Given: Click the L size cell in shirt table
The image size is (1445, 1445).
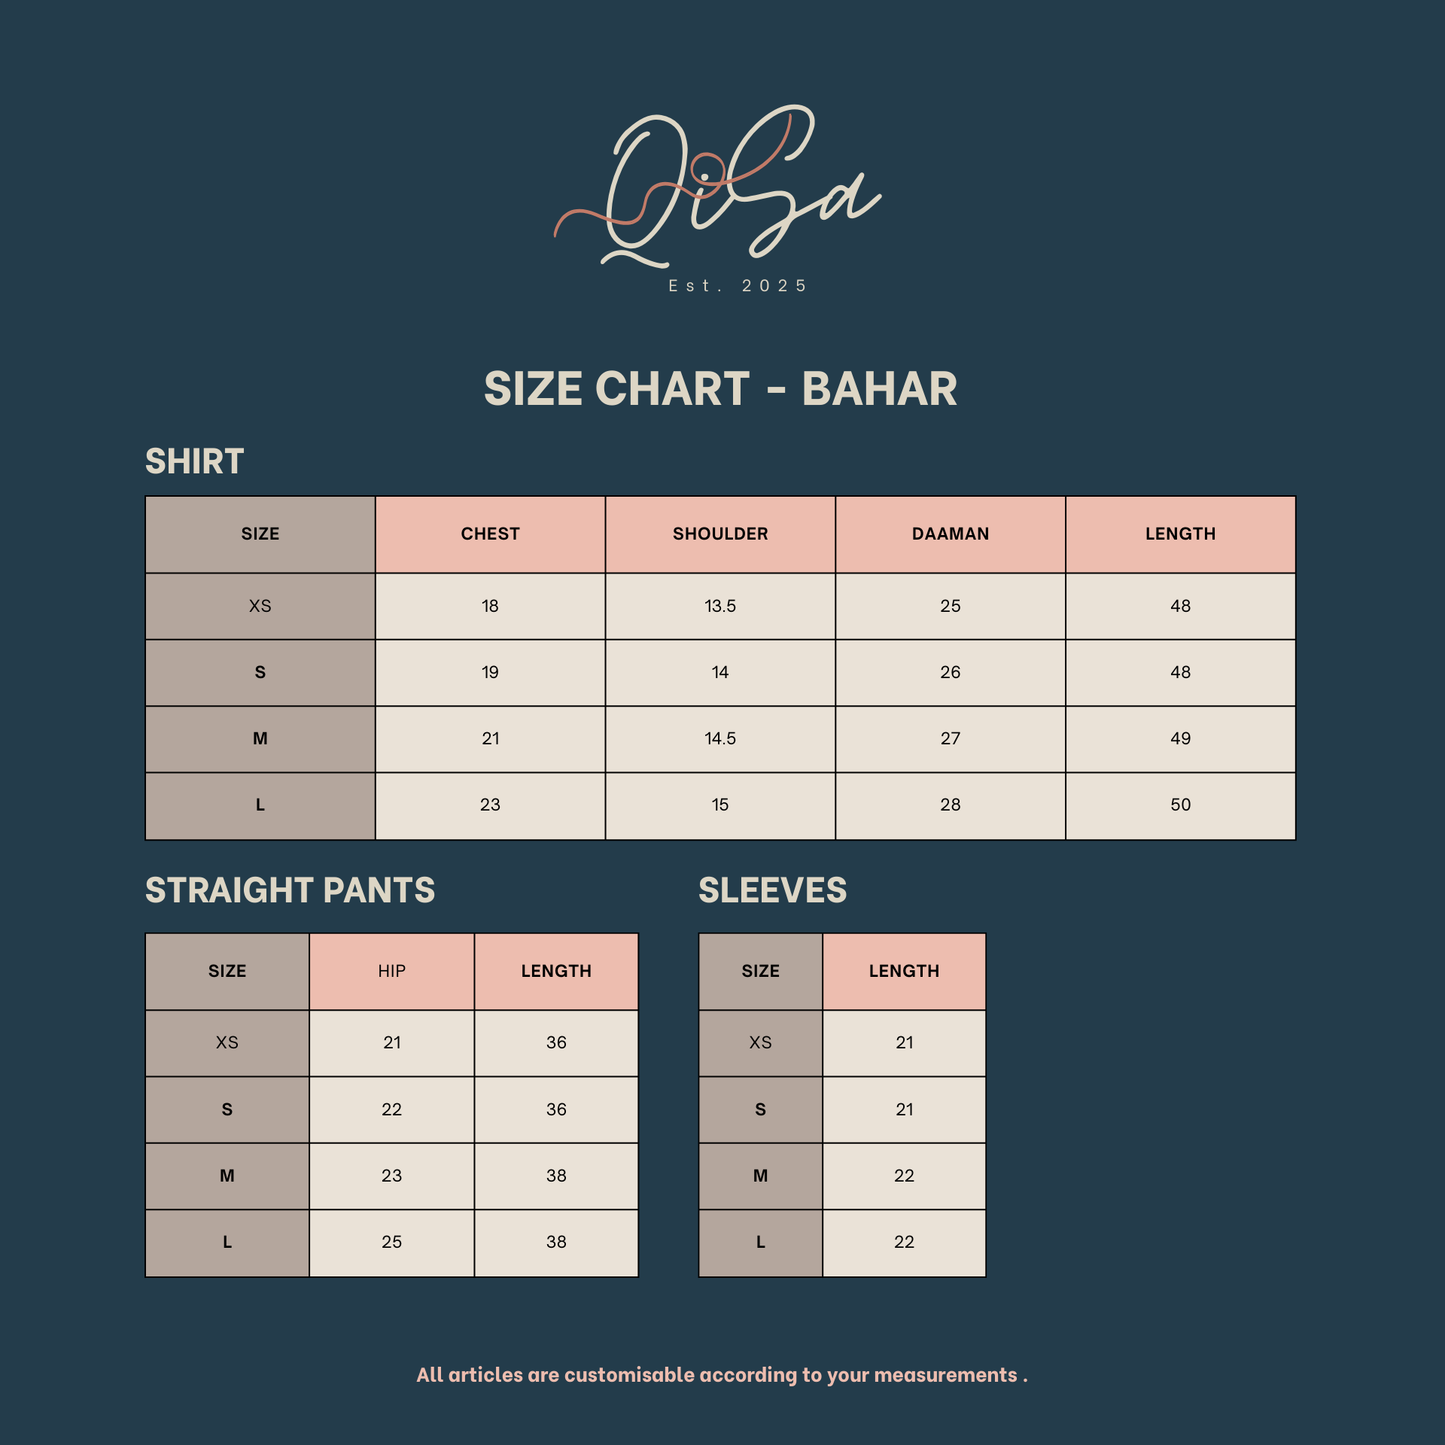Looking at the screenshot, I should [260, 805].
